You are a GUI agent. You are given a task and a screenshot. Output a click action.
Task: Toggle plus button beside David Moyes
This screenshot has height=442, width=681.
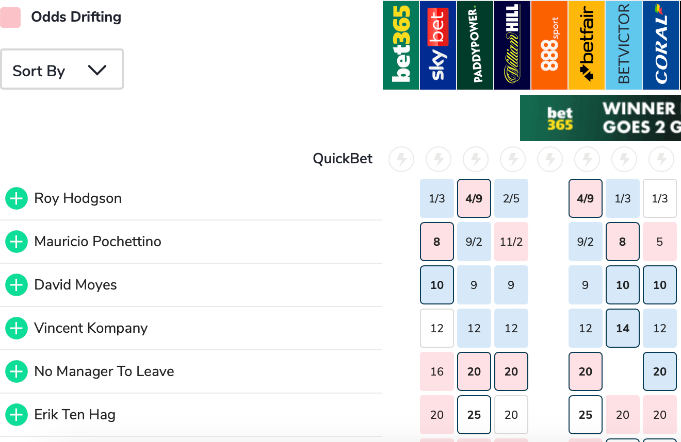click(16, 285)
